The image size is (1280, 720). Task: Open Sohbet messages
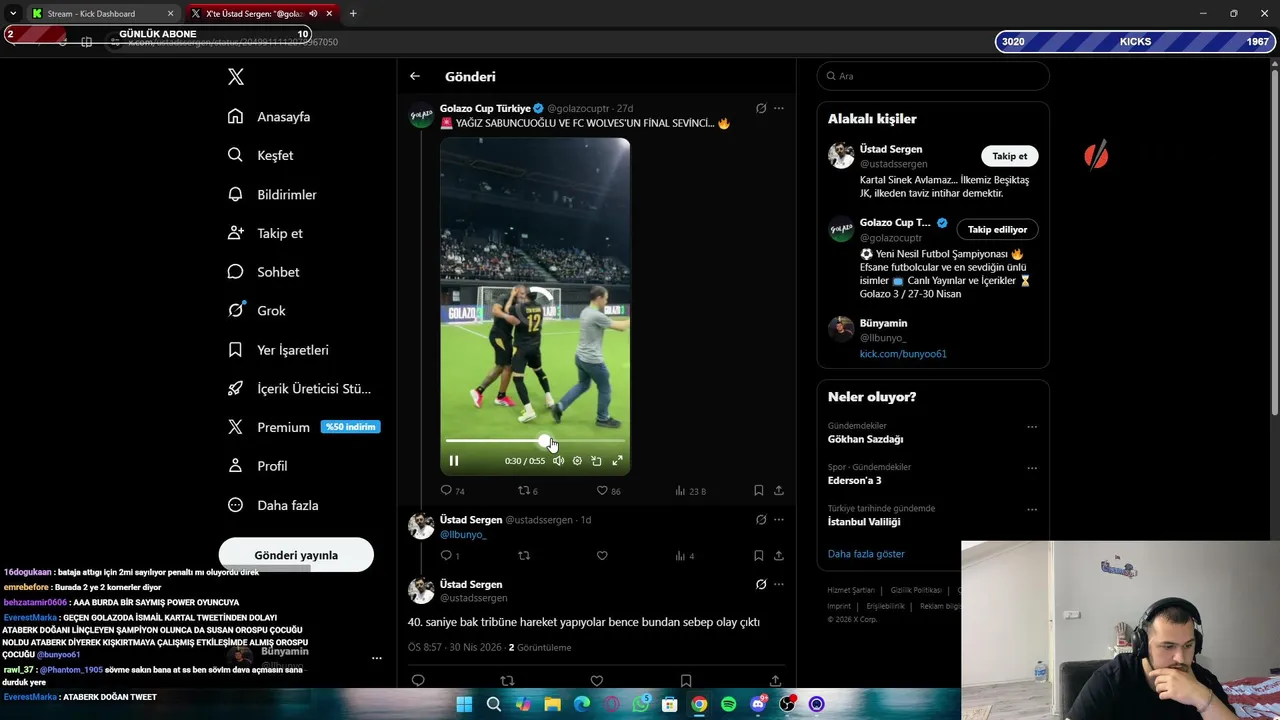263,272
